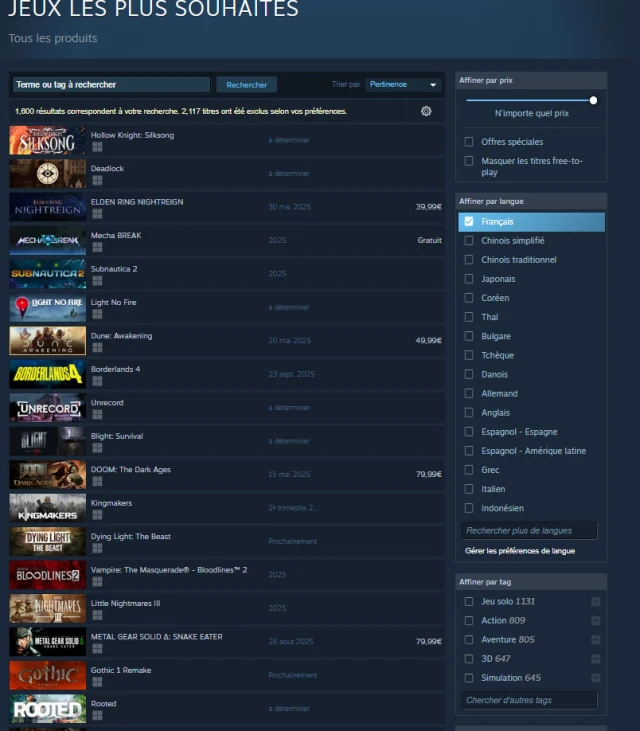Image resolution: width=640 pixels, height=731 pixels.
Task: Open the Gothic 1 Remake title
Action: [121, 670]
